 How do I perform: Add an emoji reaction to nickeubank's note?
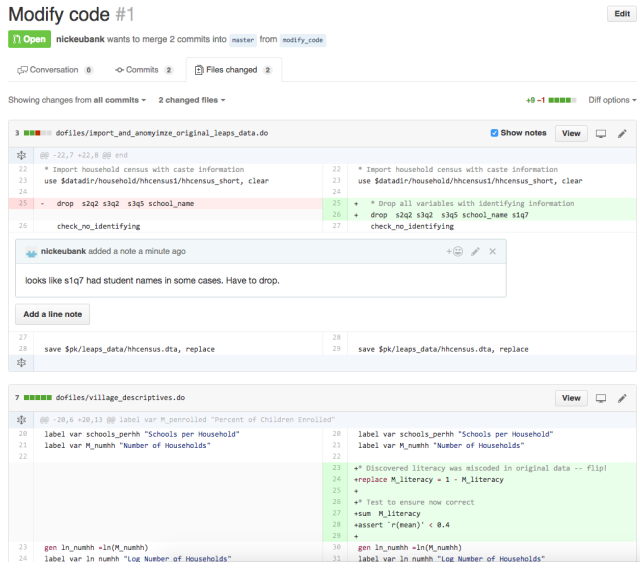(x=454, y=251)
